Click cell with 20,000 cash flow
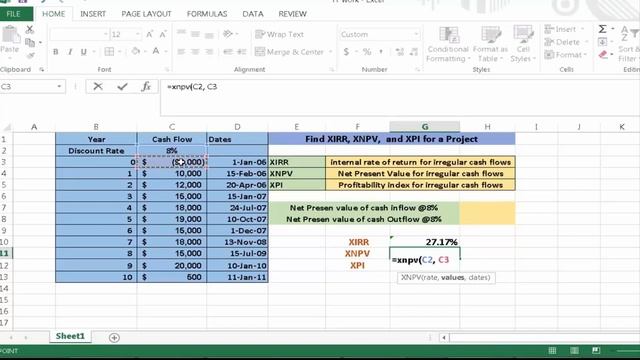640x360 pixels. pyautogui.click(x=172, y=266)
